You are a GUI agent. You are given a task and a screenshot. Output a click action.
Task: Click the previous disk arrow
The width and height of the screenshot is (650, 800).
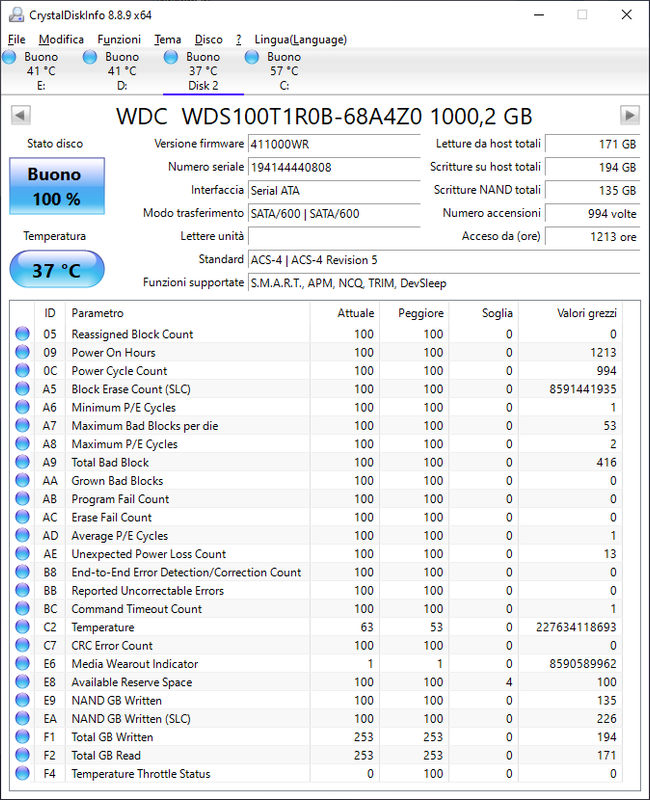(x=21, y=115)
